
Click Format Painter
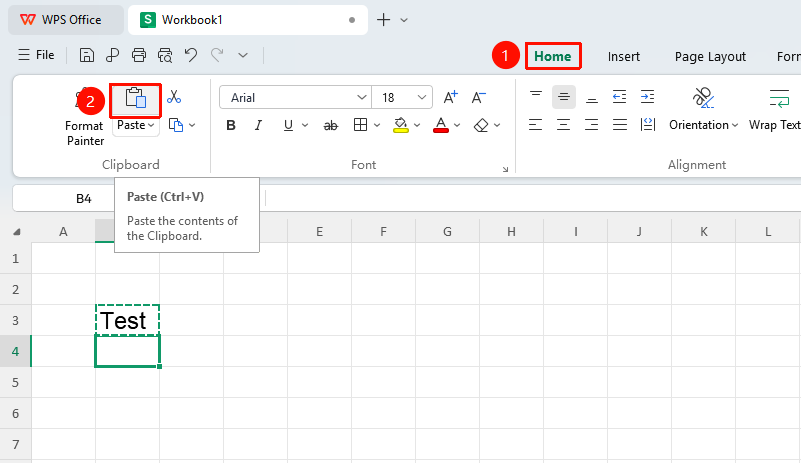84,133
